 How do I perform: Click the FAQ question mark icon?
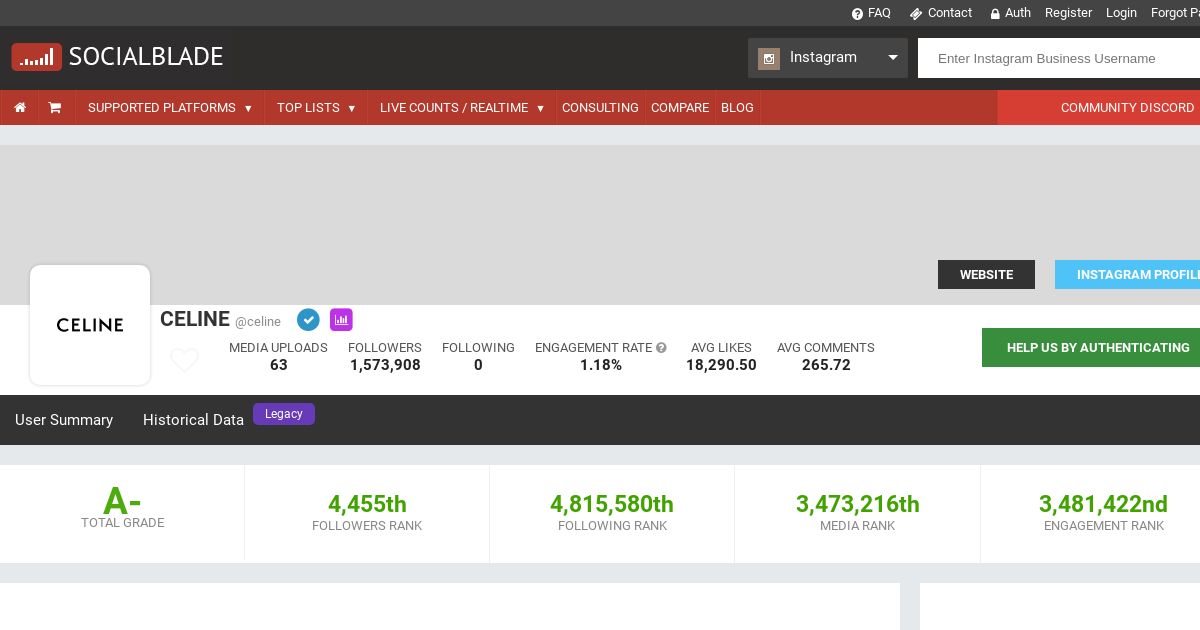(x=857, y=14)
